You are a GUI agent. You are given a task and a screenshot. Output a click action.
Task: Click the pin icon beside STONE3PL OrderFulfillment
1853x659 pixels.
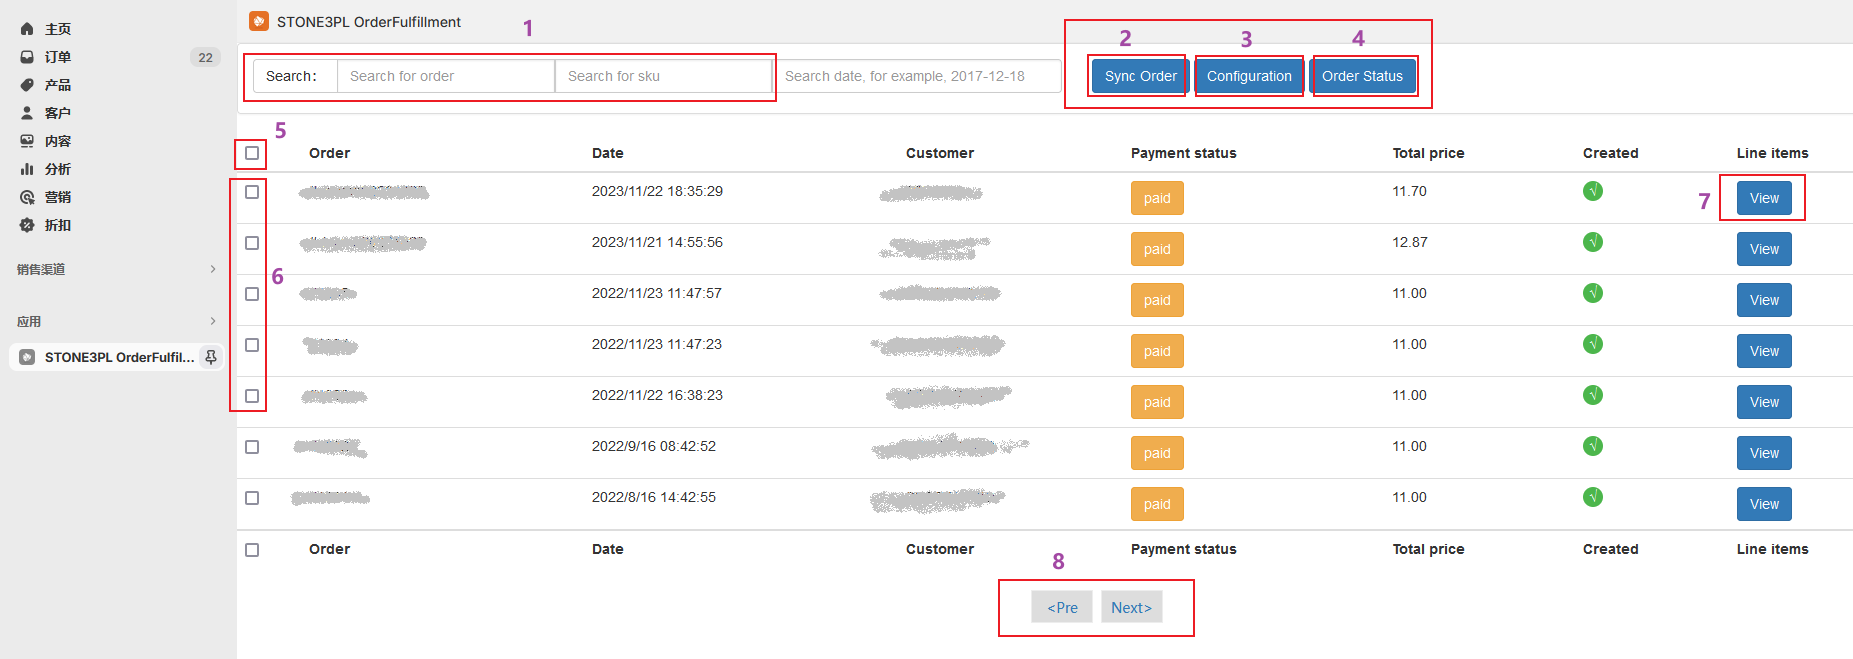[210, 357]
